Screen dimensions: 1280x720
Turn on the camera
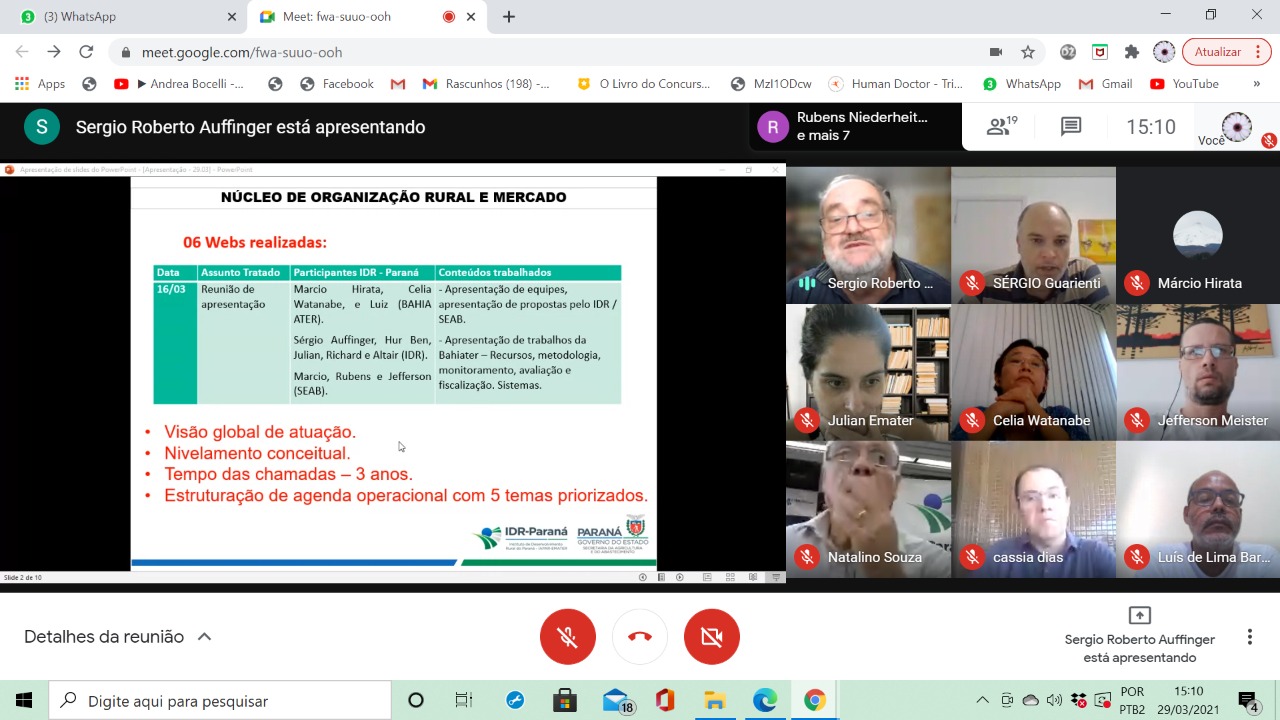click(711, 637)
